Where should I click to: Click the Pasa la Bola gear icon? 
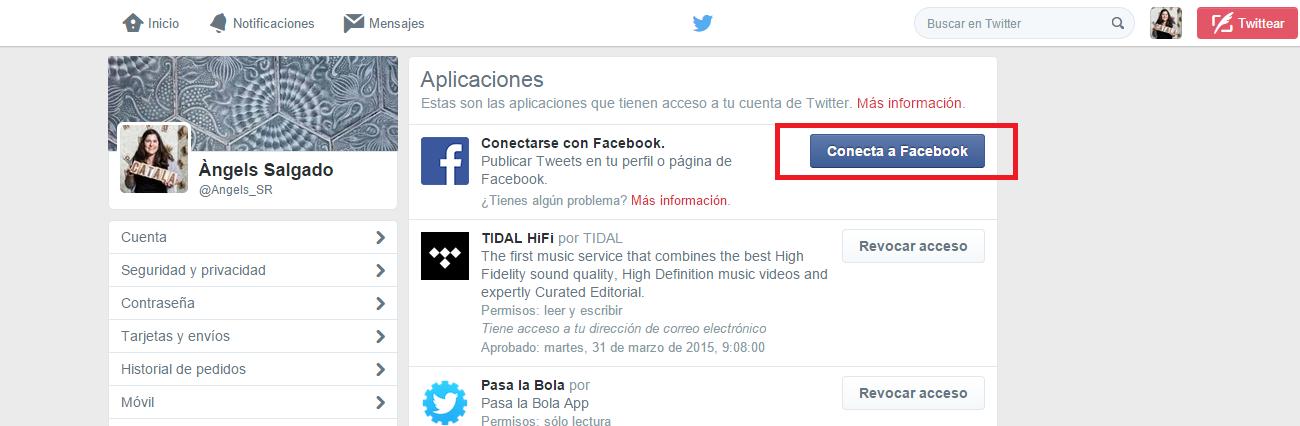click(445, 402)
